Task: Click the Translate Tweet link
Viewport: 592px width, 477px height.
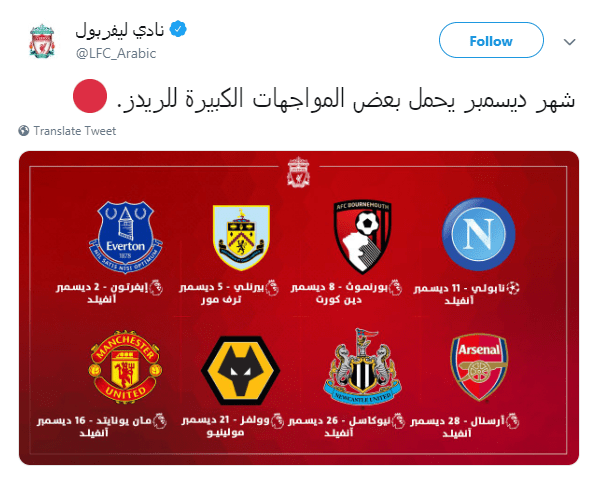Action: (x=74, y=131)
